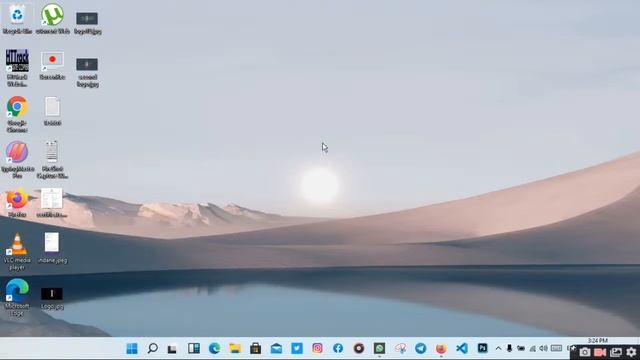Open the Widgets panel from the taskbar

pos(194,349)
